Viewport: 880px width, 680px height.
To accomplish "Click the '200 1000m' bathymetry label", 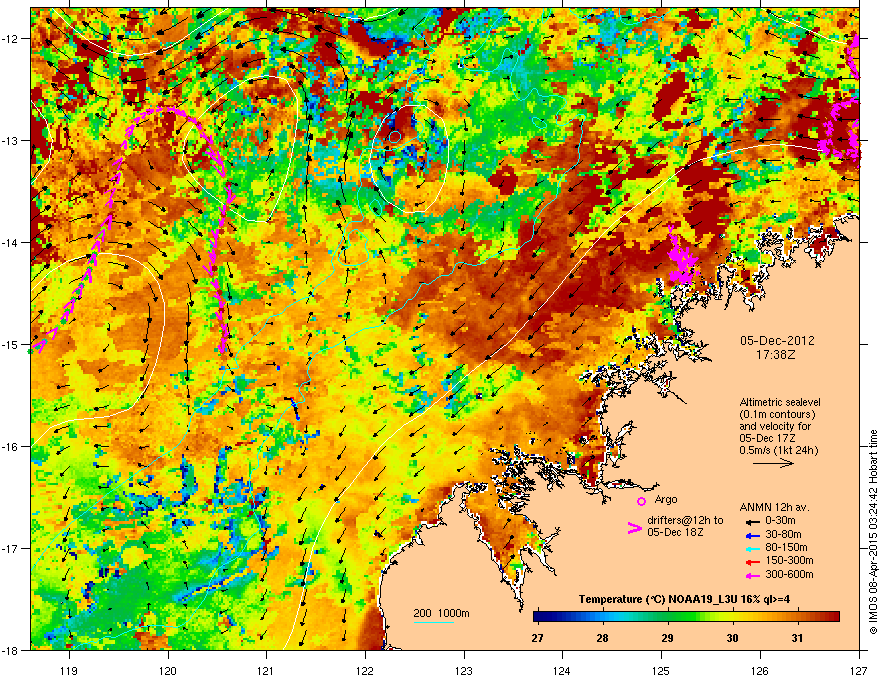I will [441, 613].
